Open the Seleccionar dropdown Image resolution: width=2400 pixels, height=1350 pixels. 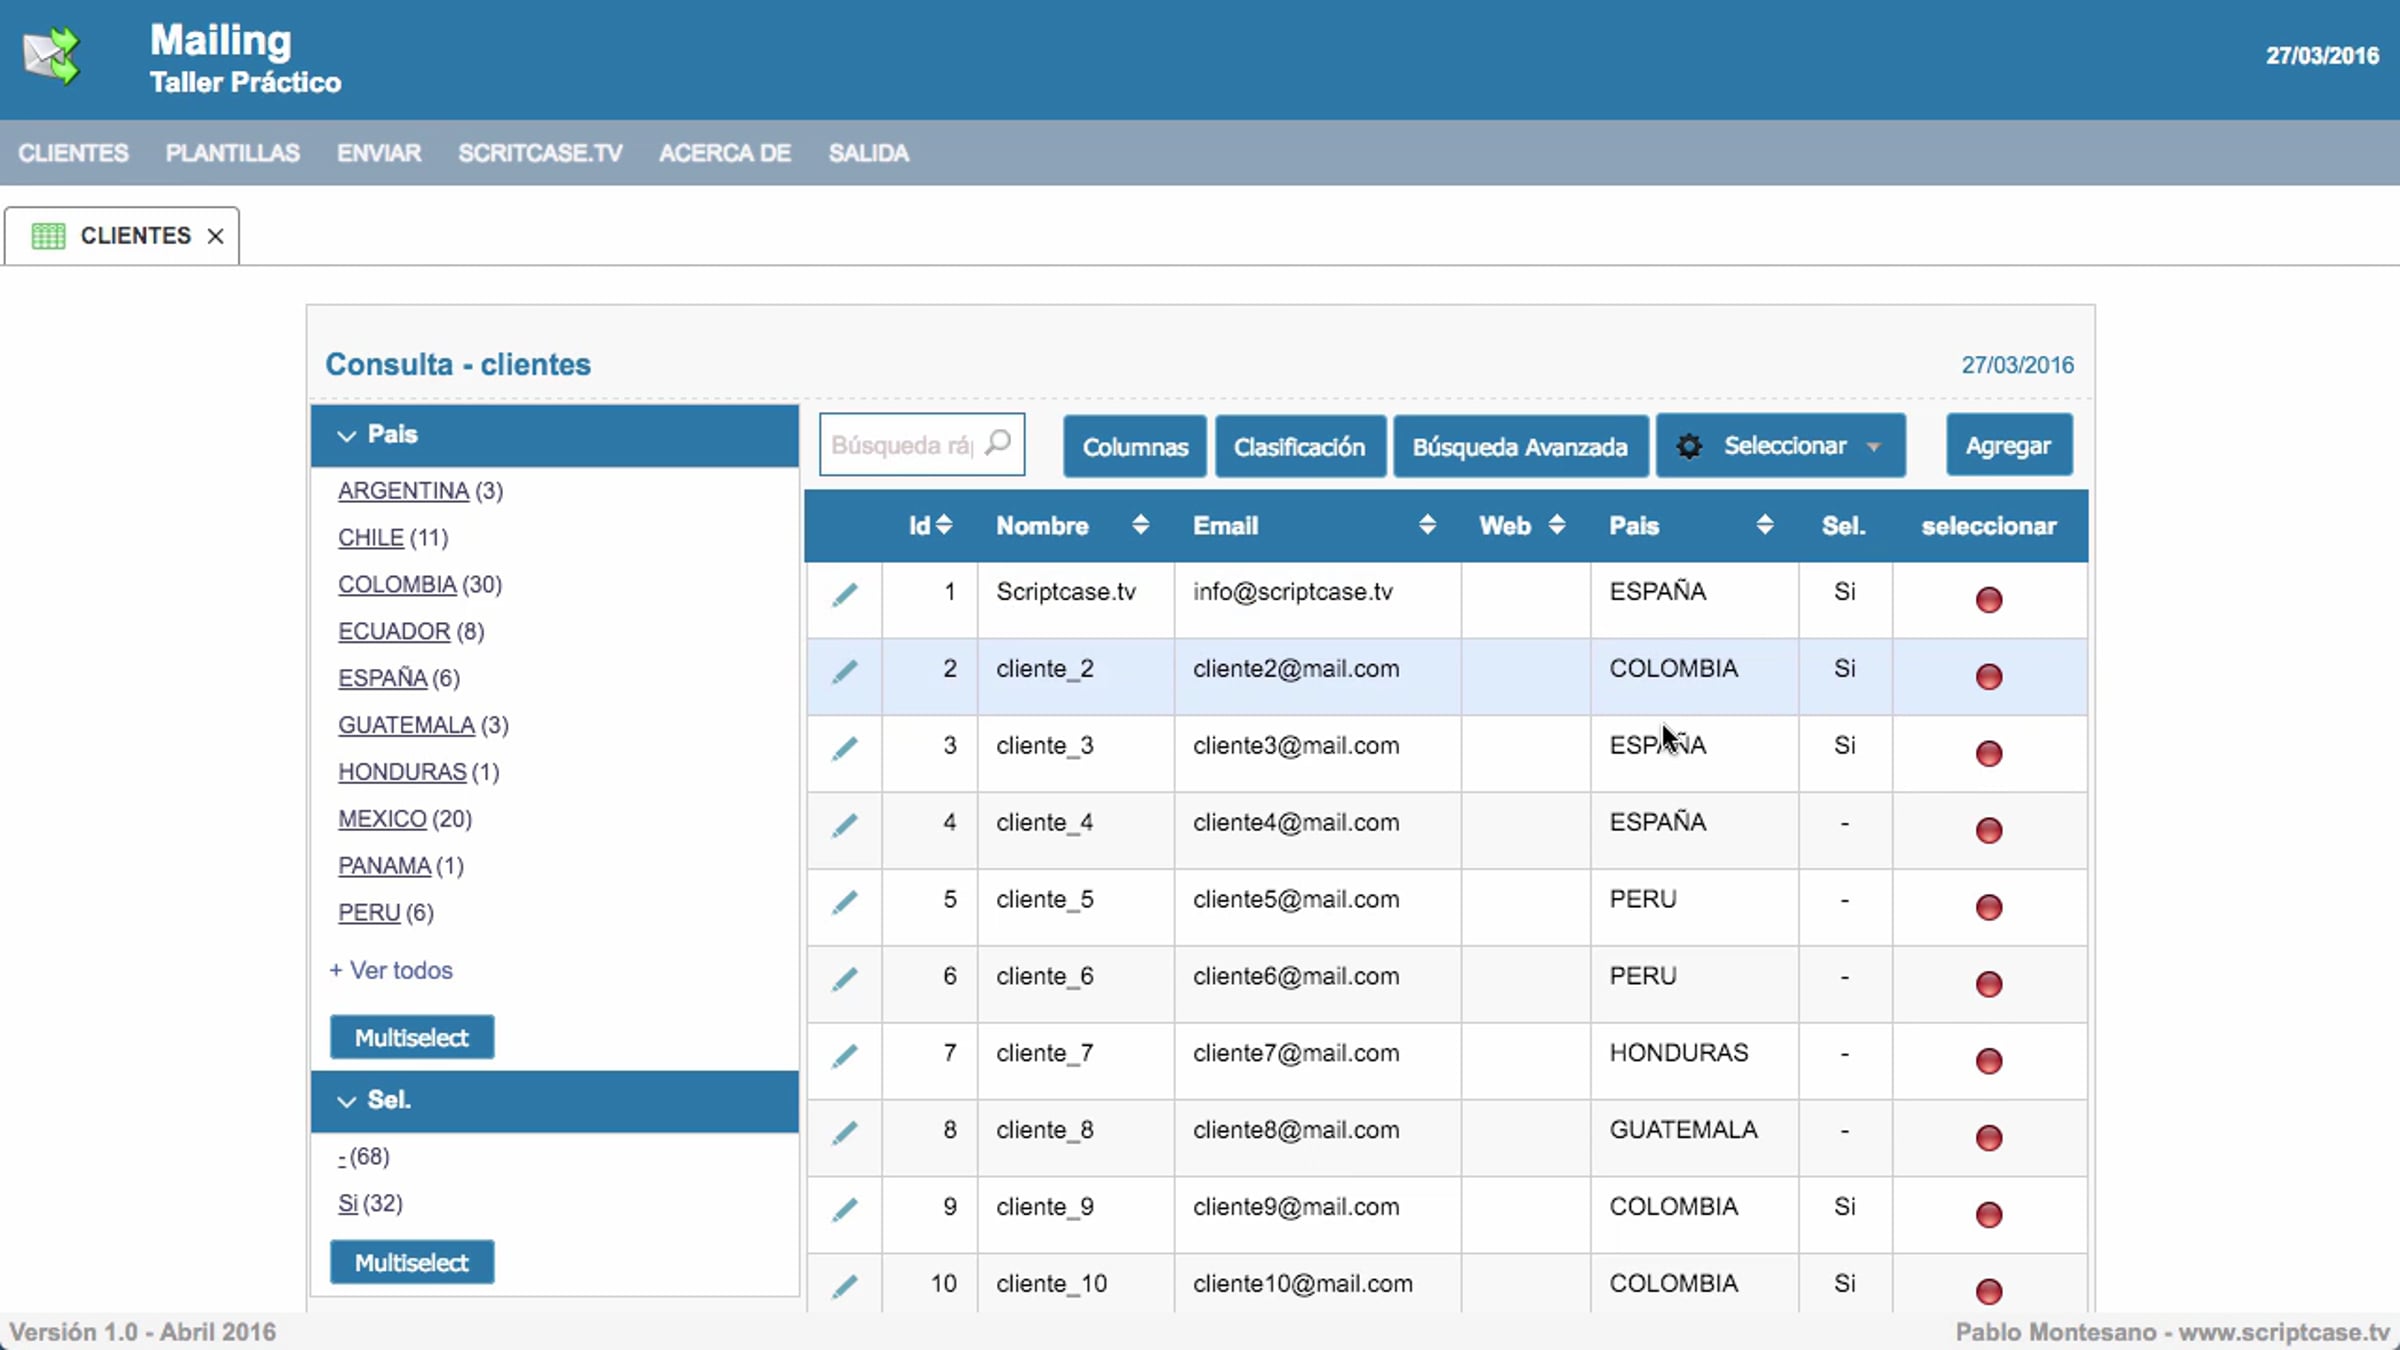coord(1781,446)
